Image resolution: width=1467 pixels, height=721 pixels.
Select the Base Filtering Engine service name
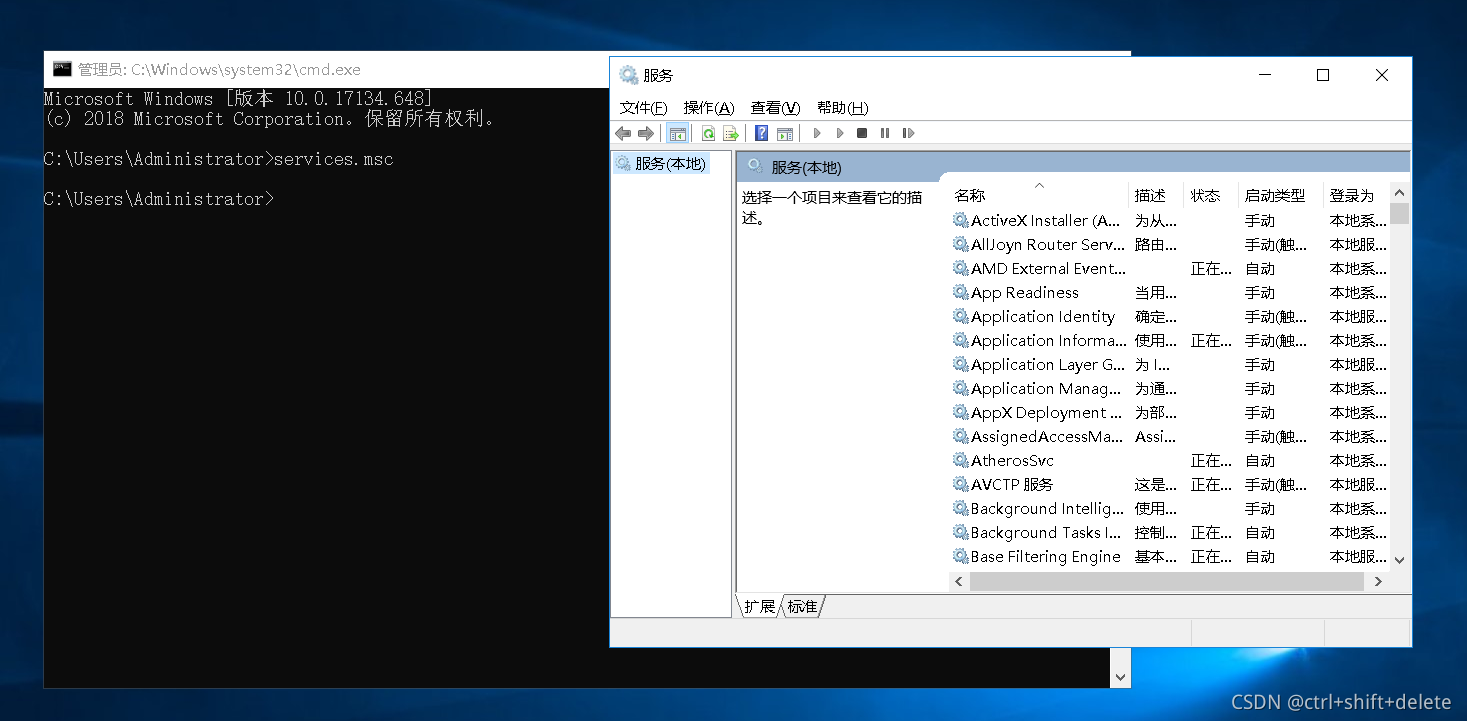point(1046,556)
